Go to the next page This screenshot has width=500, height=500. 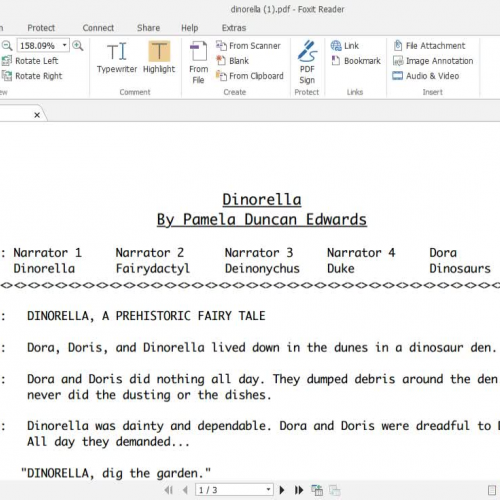pyautogui.click(x=282, y=490)
